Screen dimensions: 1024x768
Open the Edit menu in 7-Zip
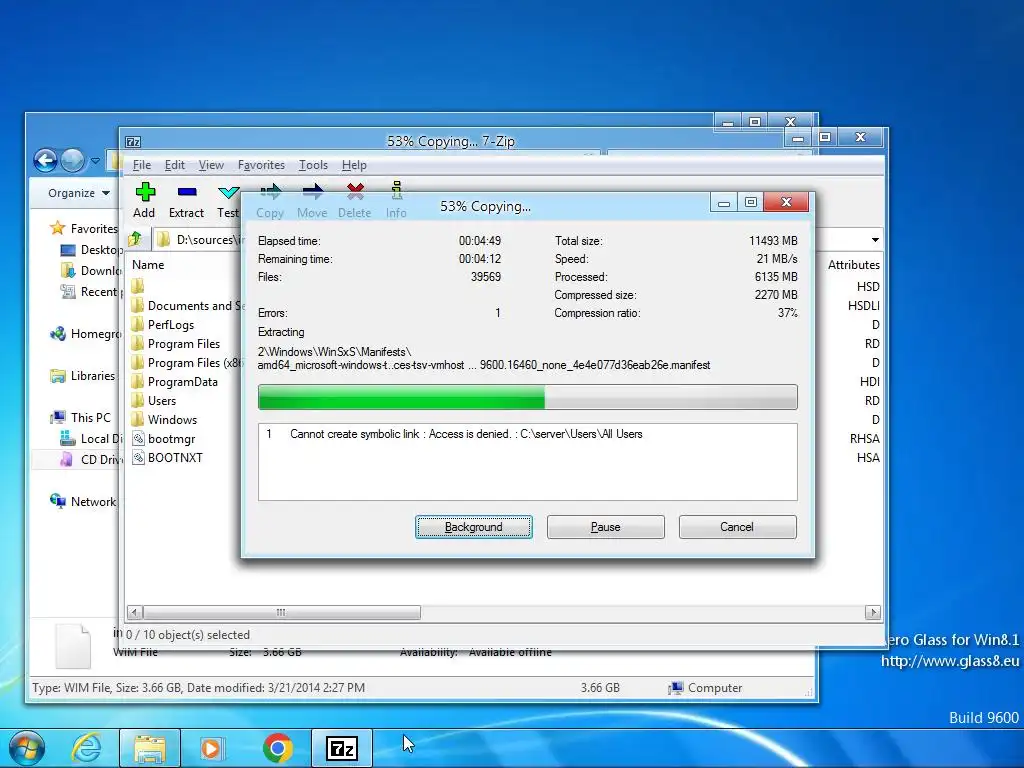click(174, 165)
